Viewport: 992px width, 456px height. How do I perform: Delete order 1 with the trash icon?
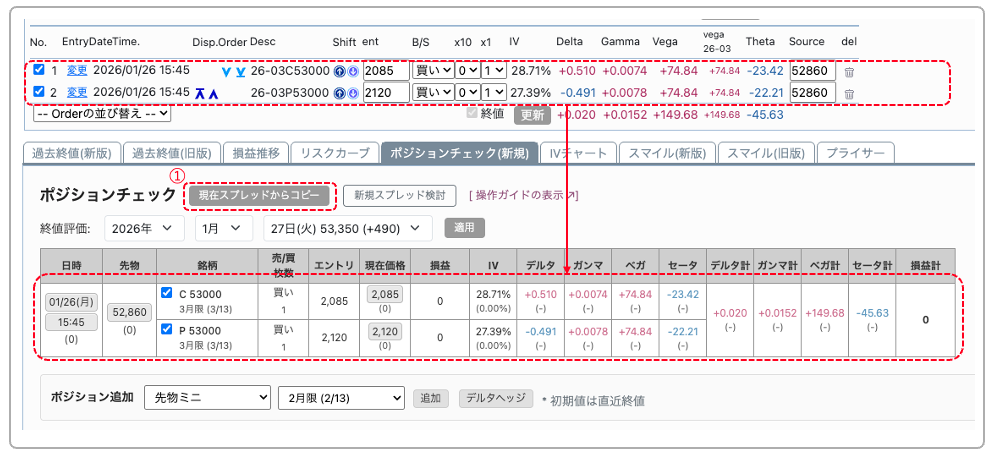coord(850,72)
